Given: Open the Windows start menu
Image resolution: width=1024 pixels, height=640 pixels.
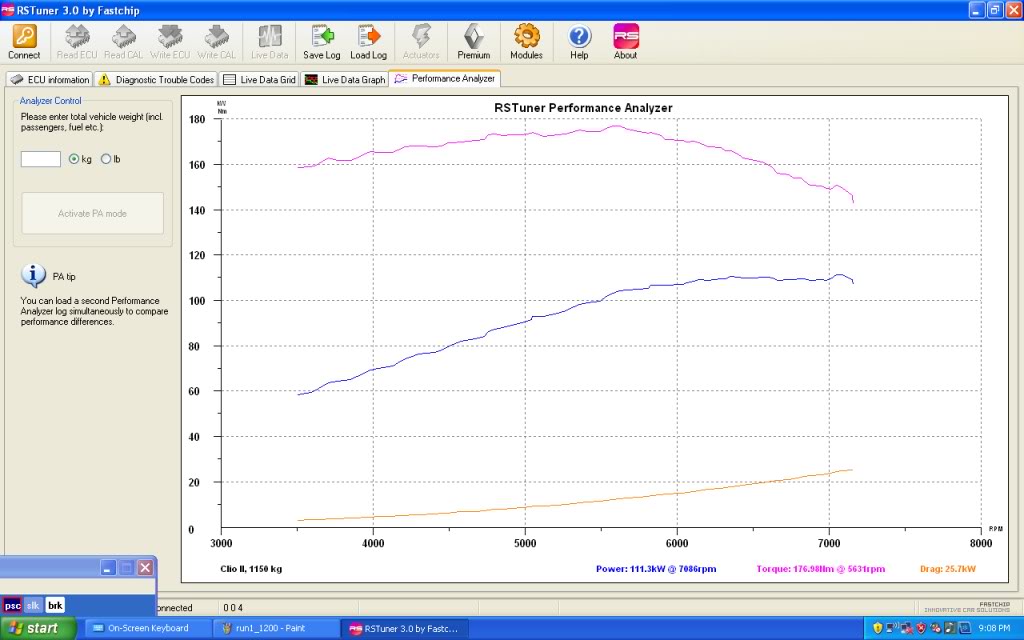Looking at the screenshot, I should (x=38, y=628).
